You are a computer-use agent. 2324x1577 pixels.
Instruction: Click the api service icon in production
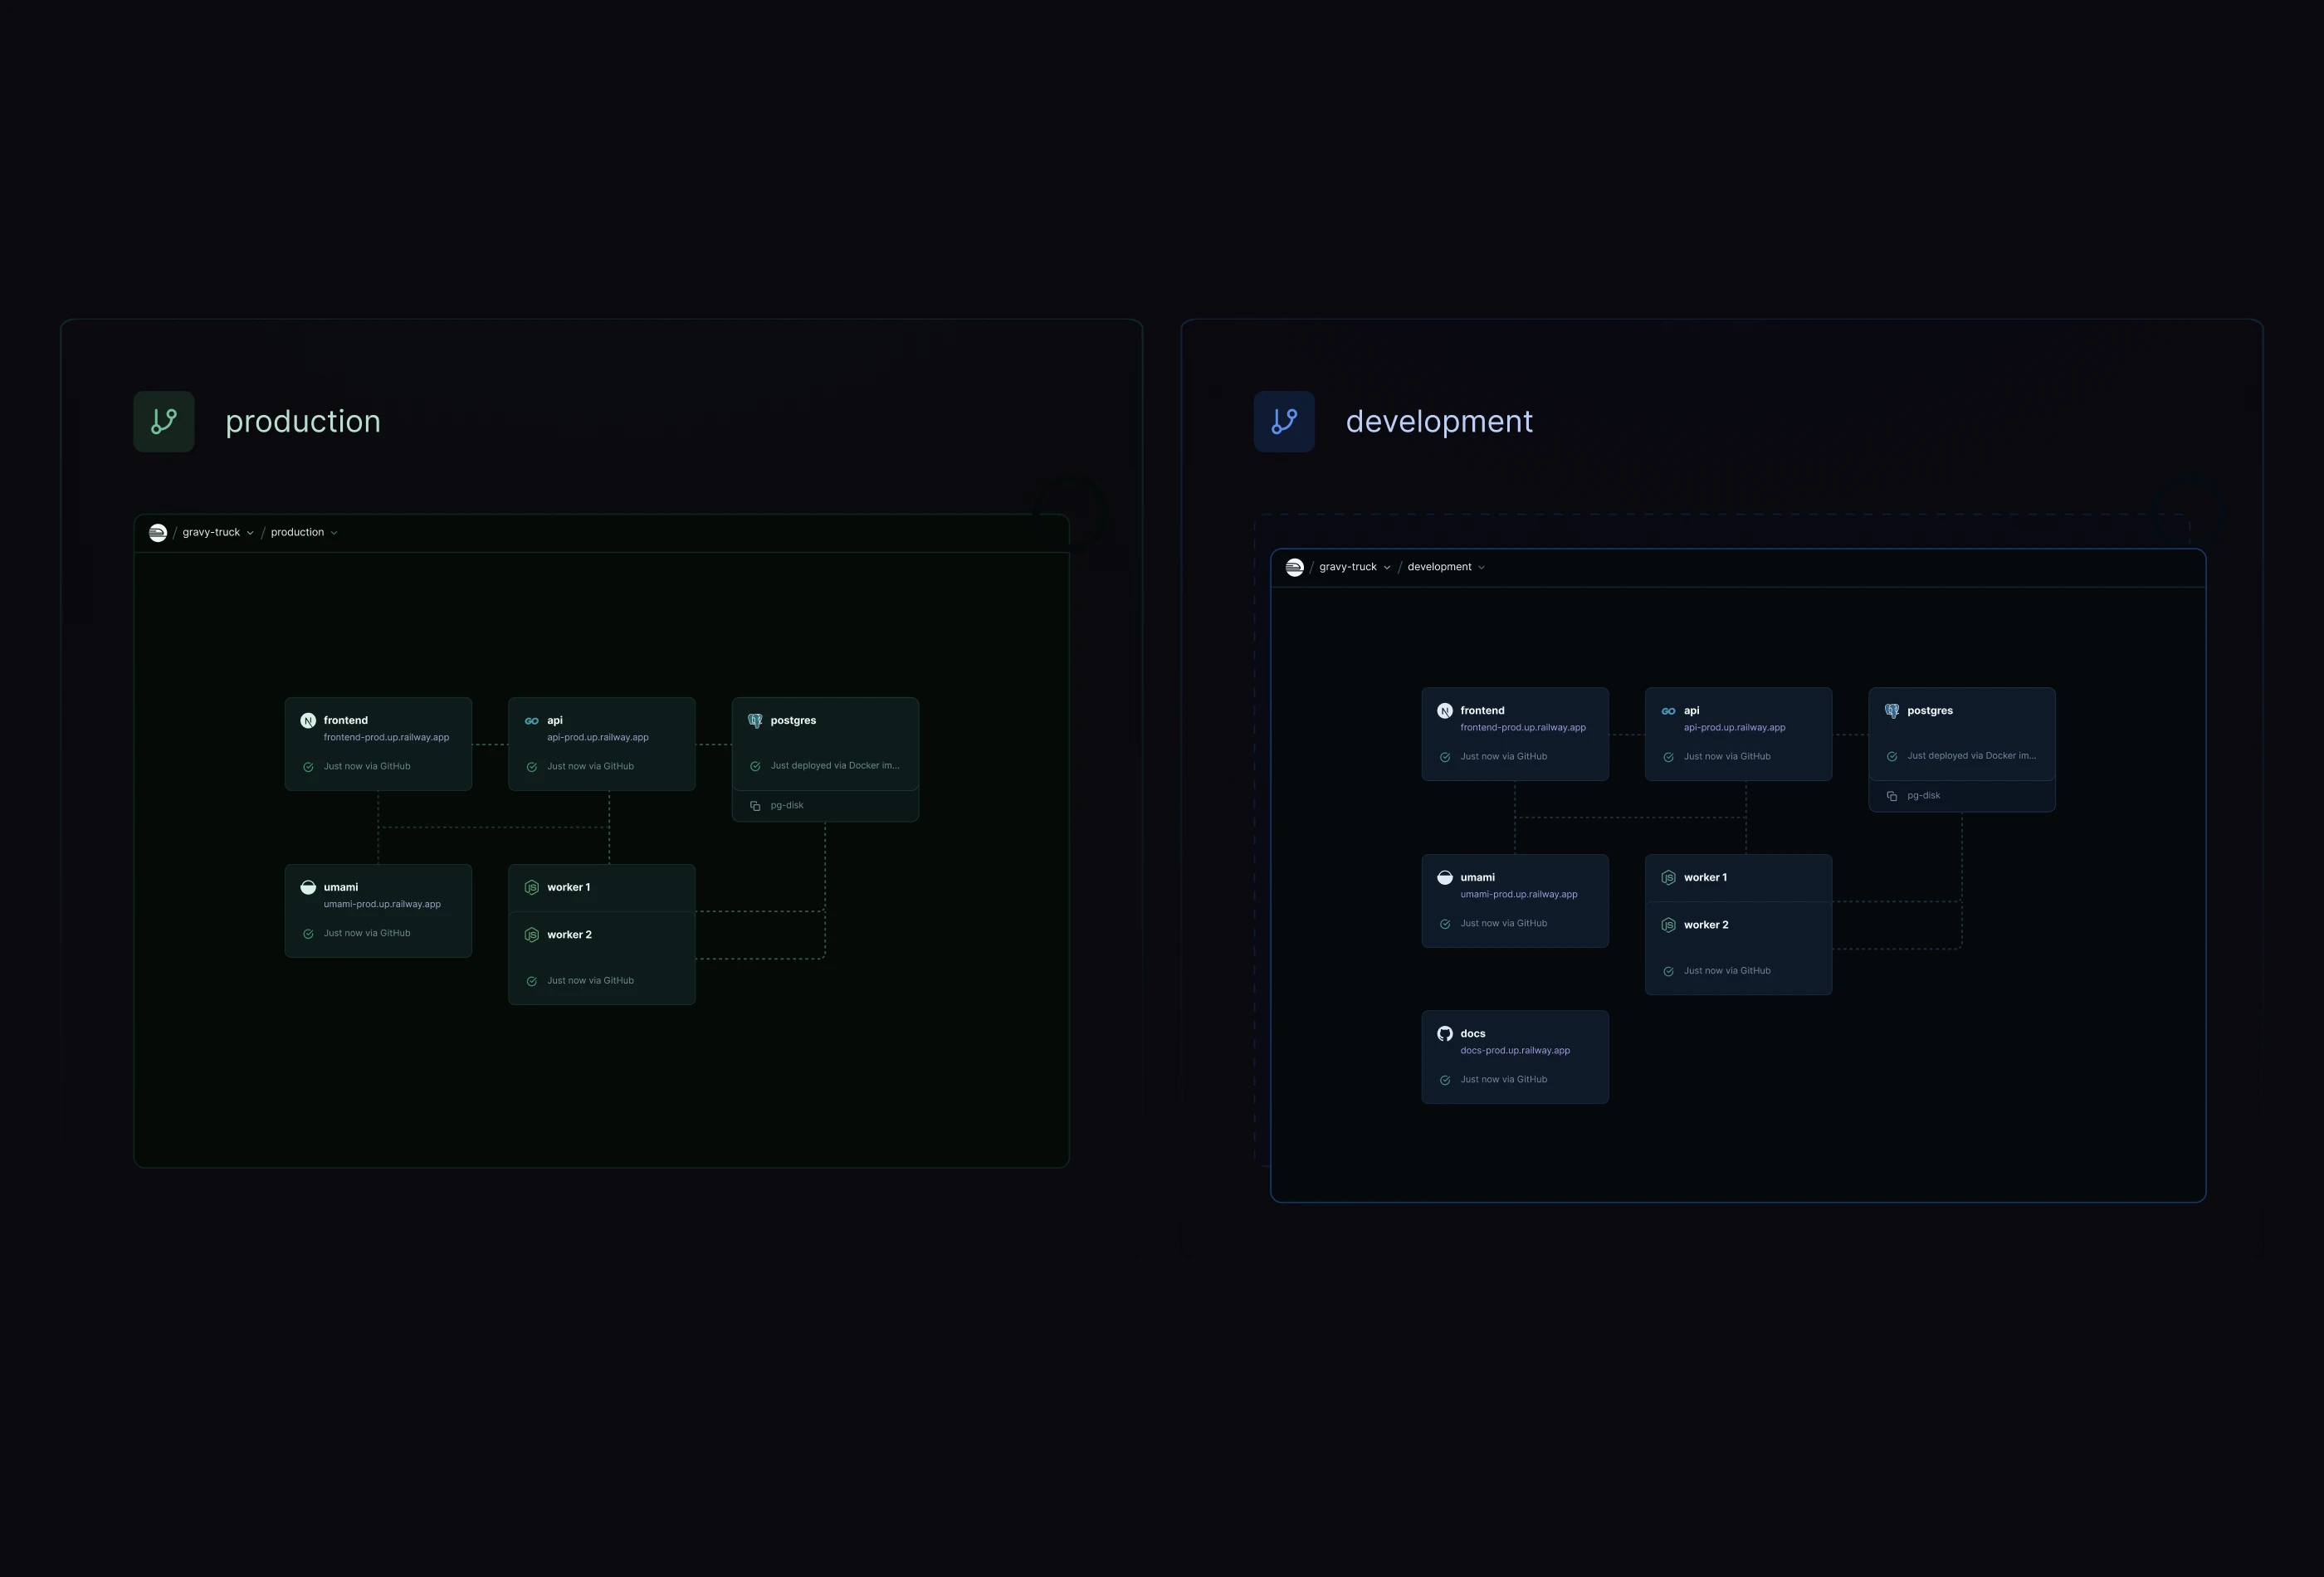[532, 721]
